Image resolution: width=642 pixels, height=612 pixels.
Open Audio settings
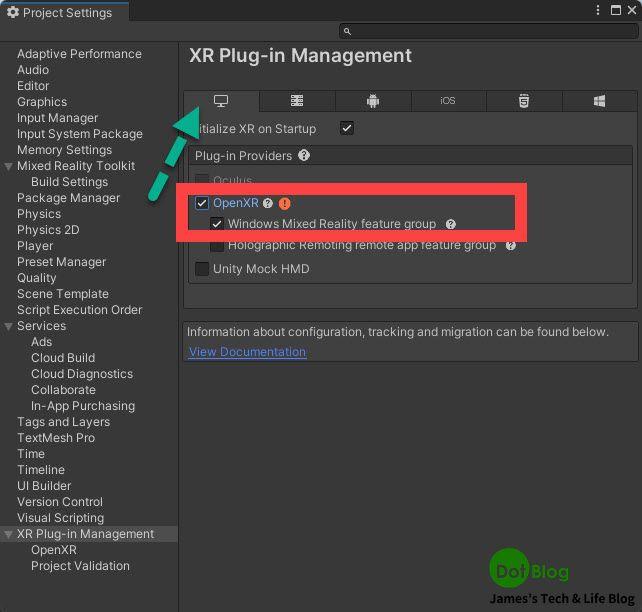(33, 70)
